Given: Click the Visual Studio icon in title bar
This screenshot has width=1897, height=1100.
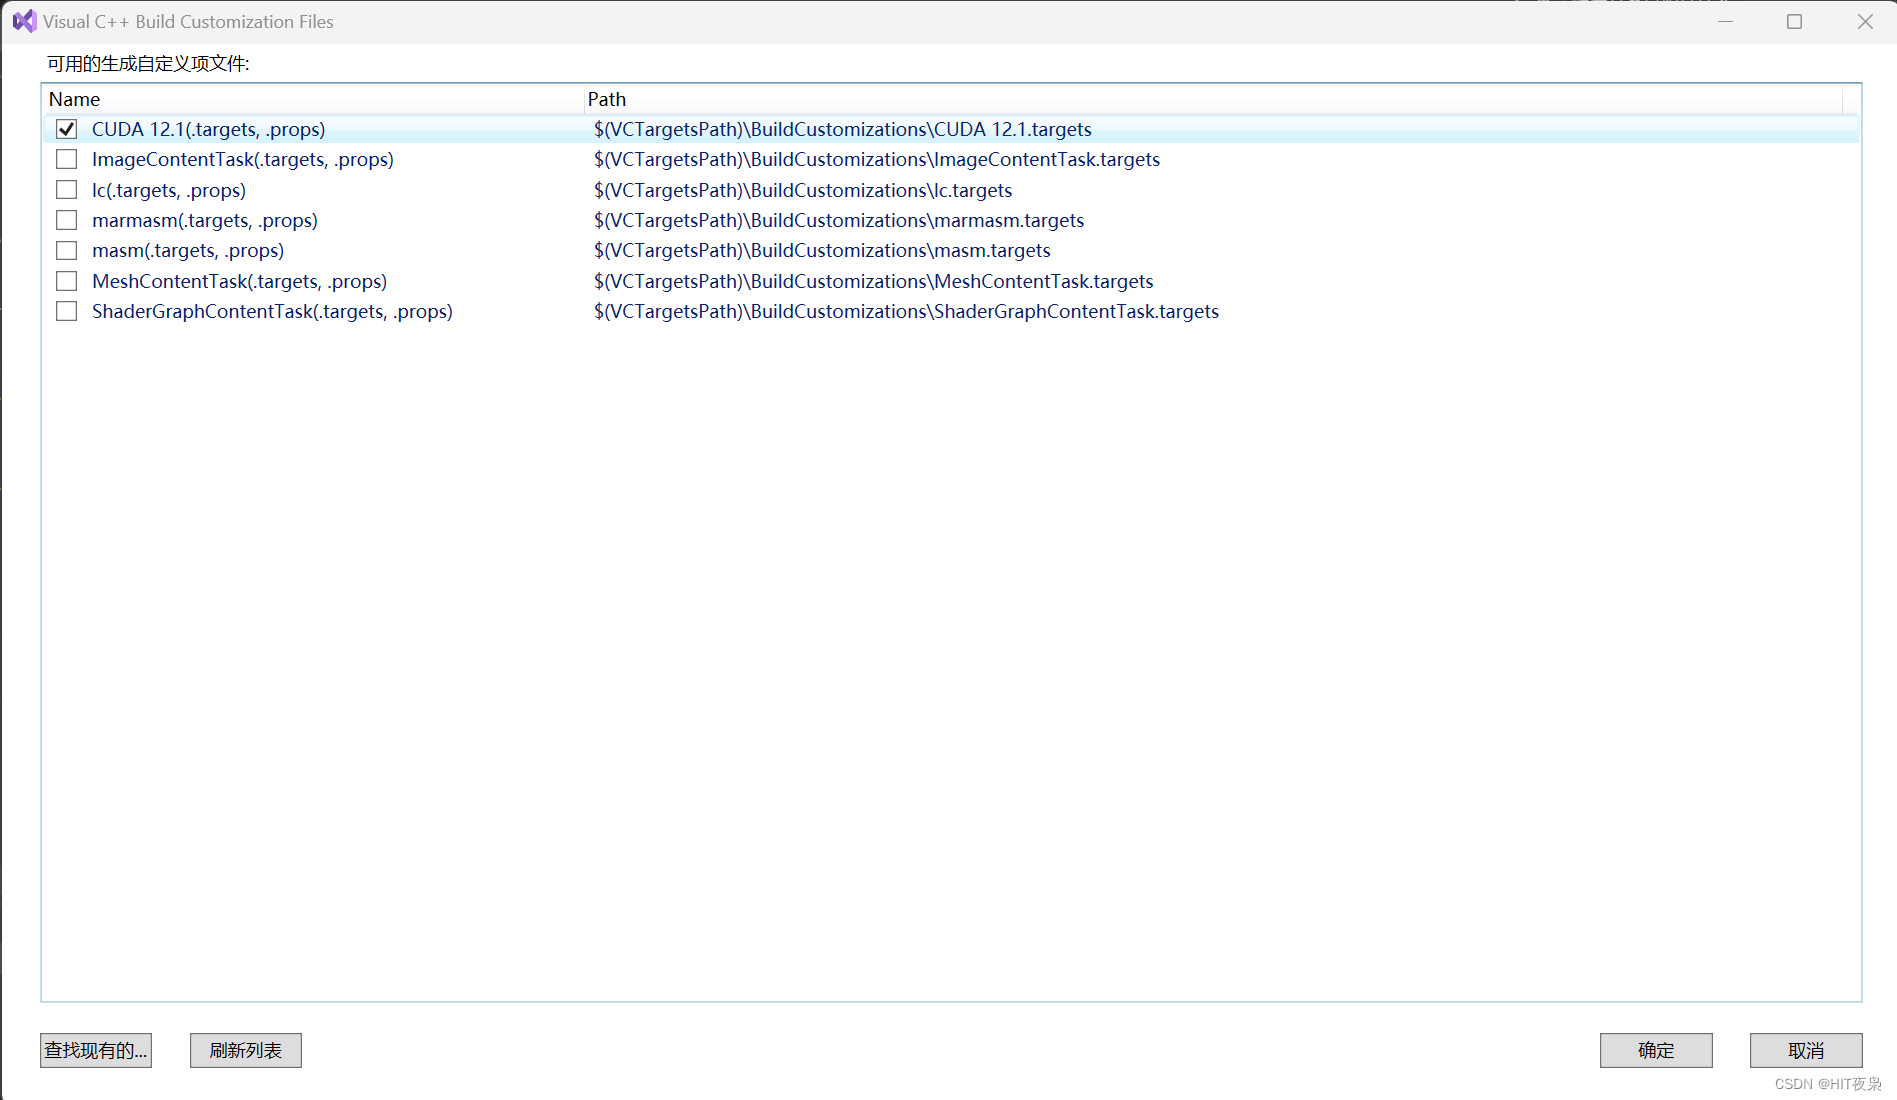Looking at the screenshot, I should tap(24, 21).
